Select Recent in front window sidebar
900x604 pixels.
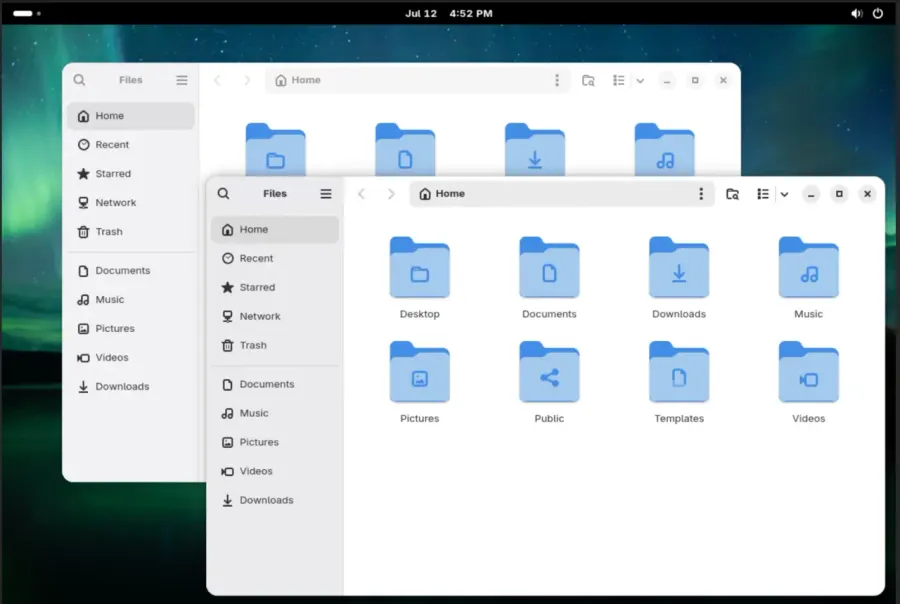click(x=274, y=258)
